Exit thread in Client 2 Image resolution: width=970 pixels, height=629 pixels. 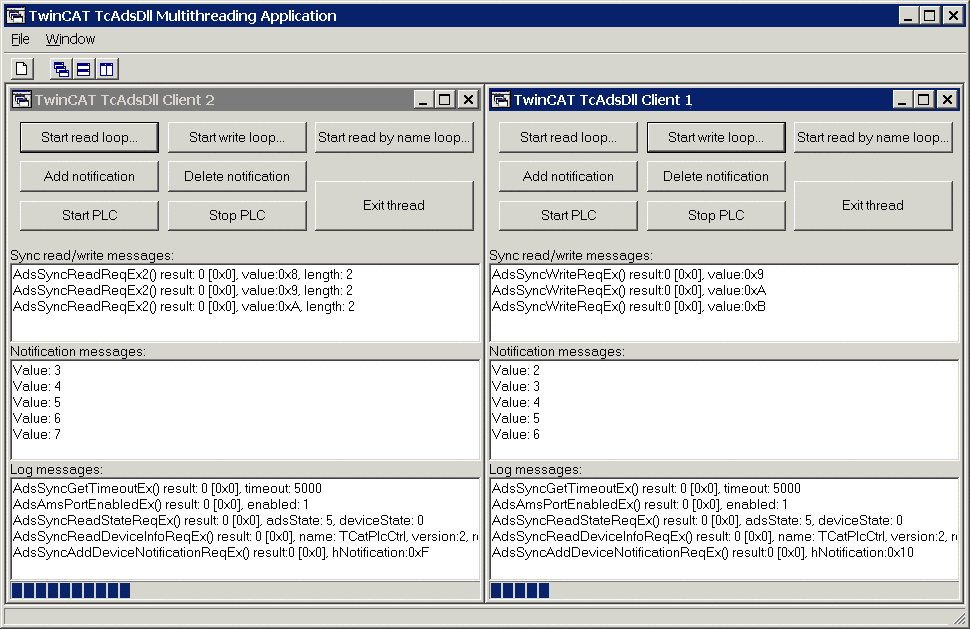[x=394, y=205]
